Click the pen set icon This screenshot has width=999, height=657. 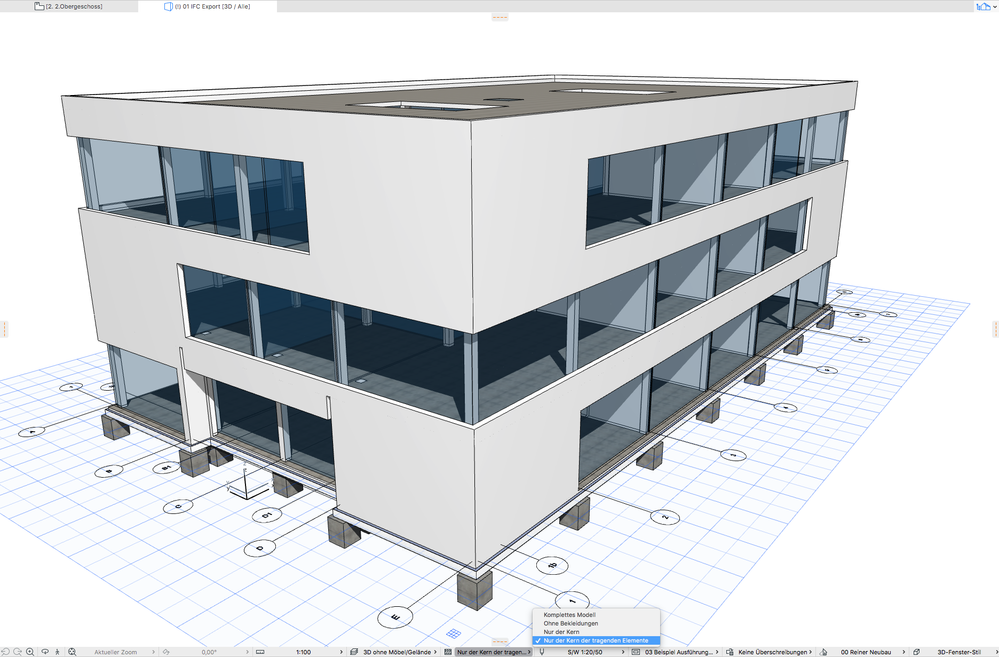542,652
